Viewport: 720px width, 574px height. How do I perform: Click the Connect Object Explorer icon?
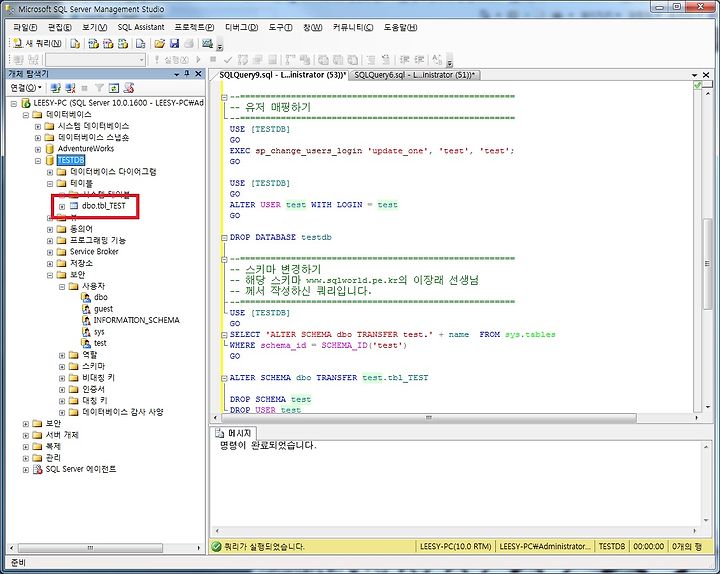coord(56,88)
